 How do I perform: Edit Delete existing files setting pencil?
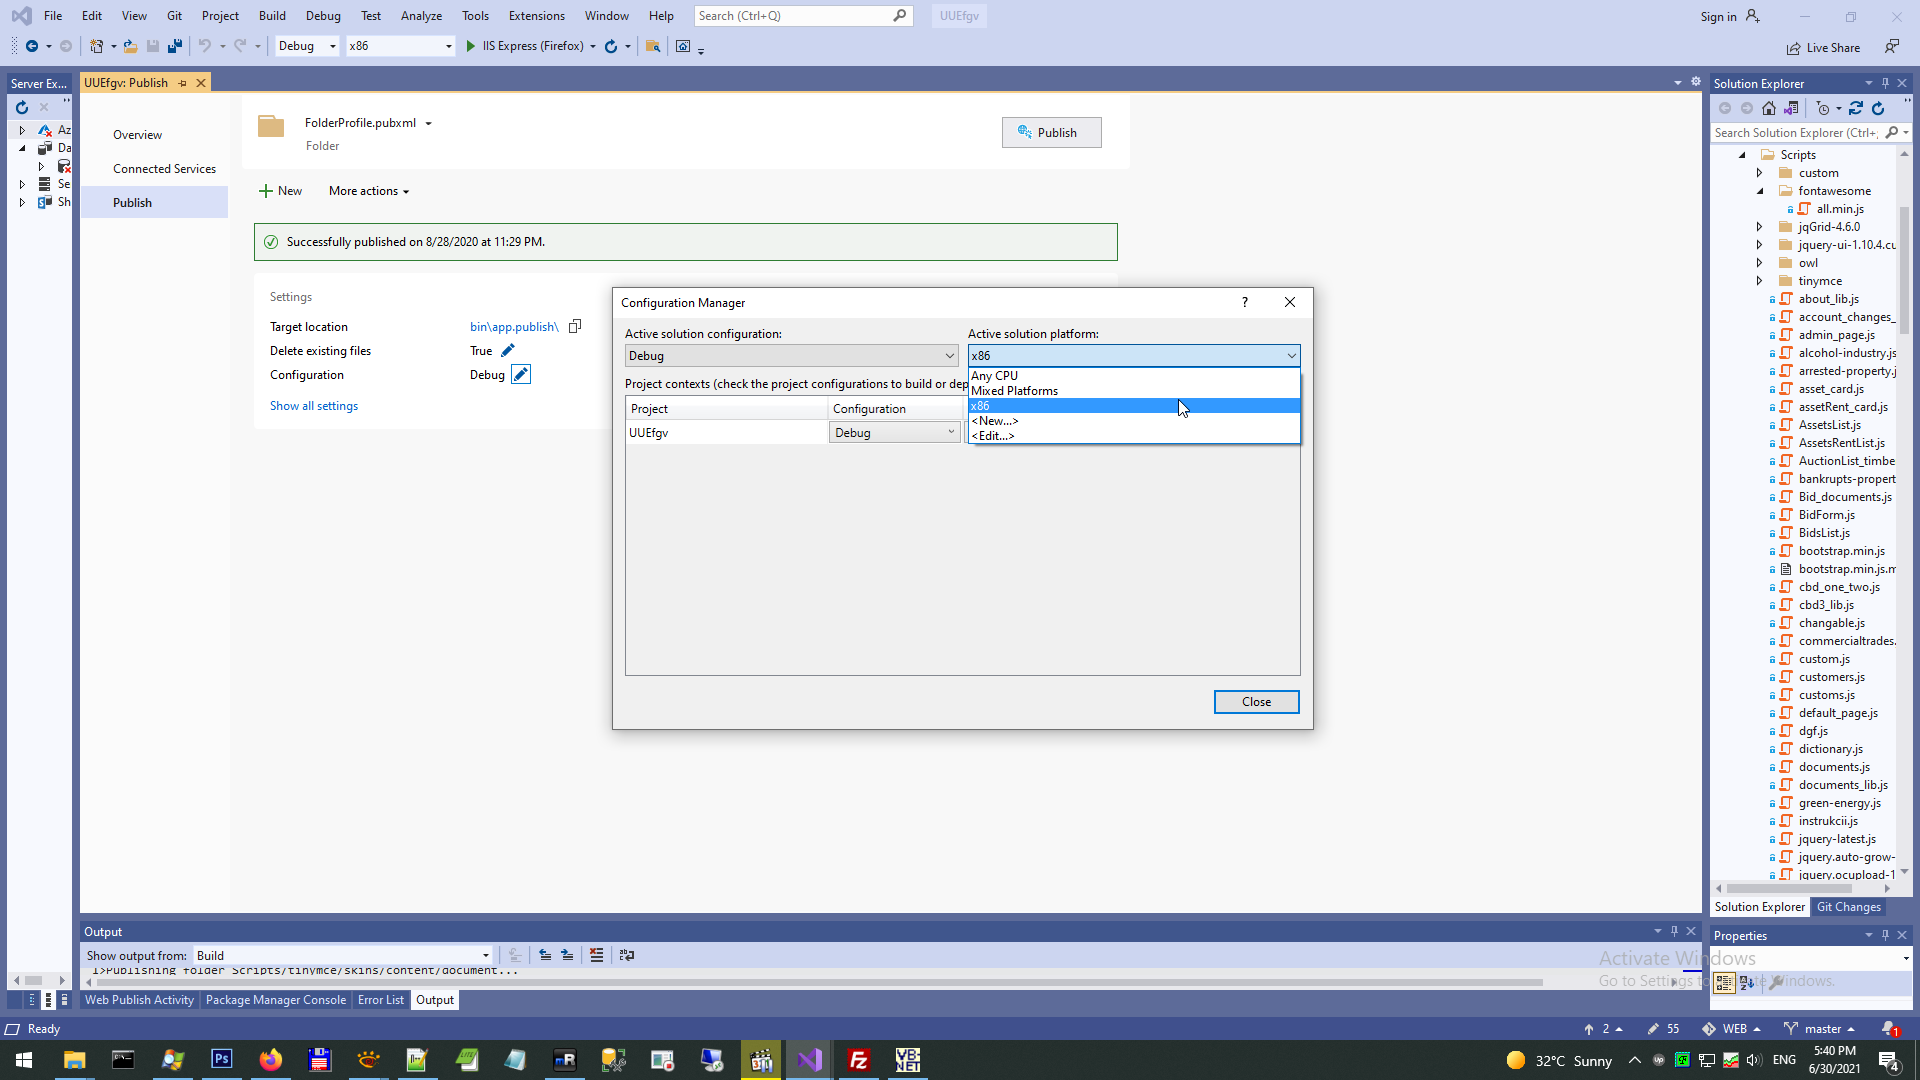pyautogui.click(x=508, y=351)
